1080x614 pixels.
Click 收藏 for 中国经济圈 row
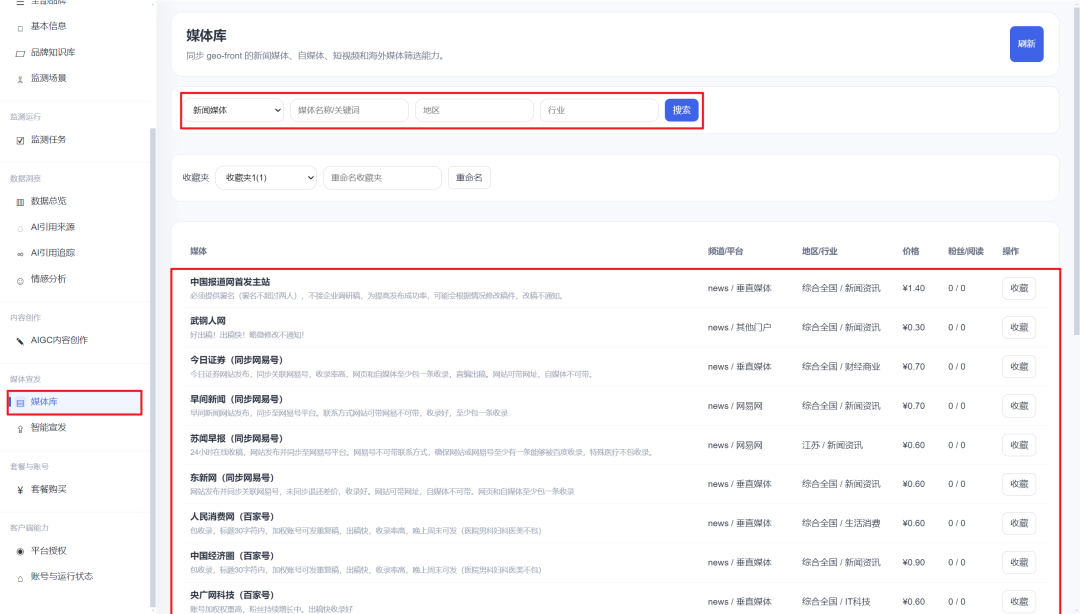1019,562
